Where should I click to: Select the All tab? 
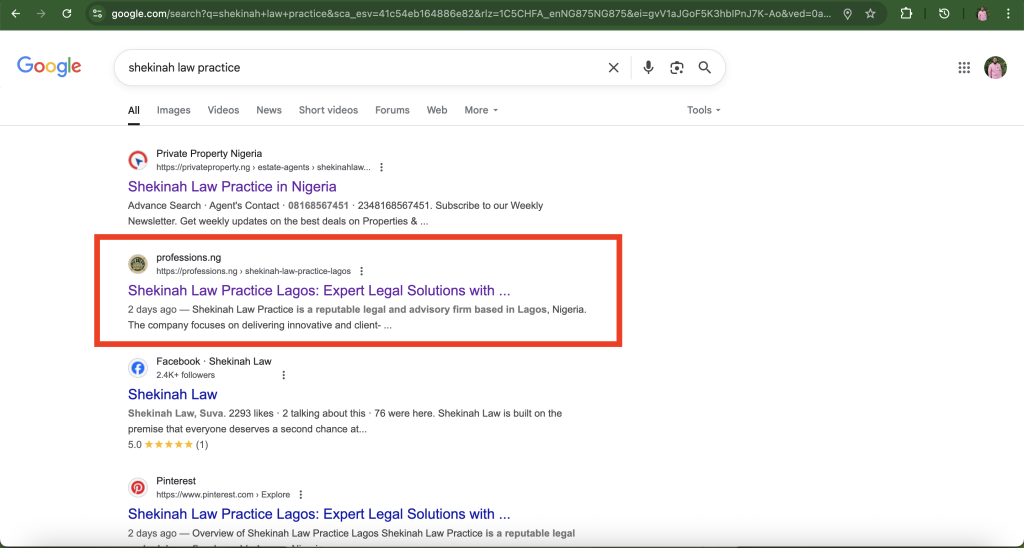(134, 110)
